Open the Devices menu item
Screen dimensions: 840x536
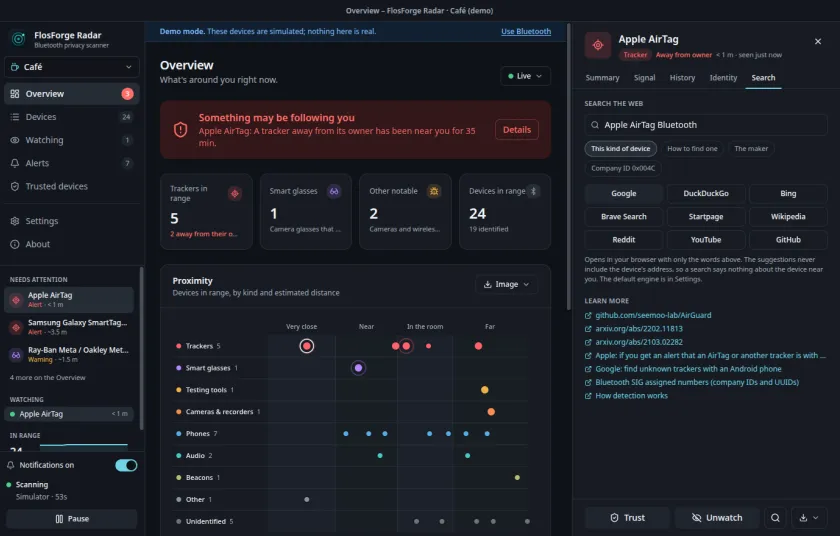click(71, 117)
